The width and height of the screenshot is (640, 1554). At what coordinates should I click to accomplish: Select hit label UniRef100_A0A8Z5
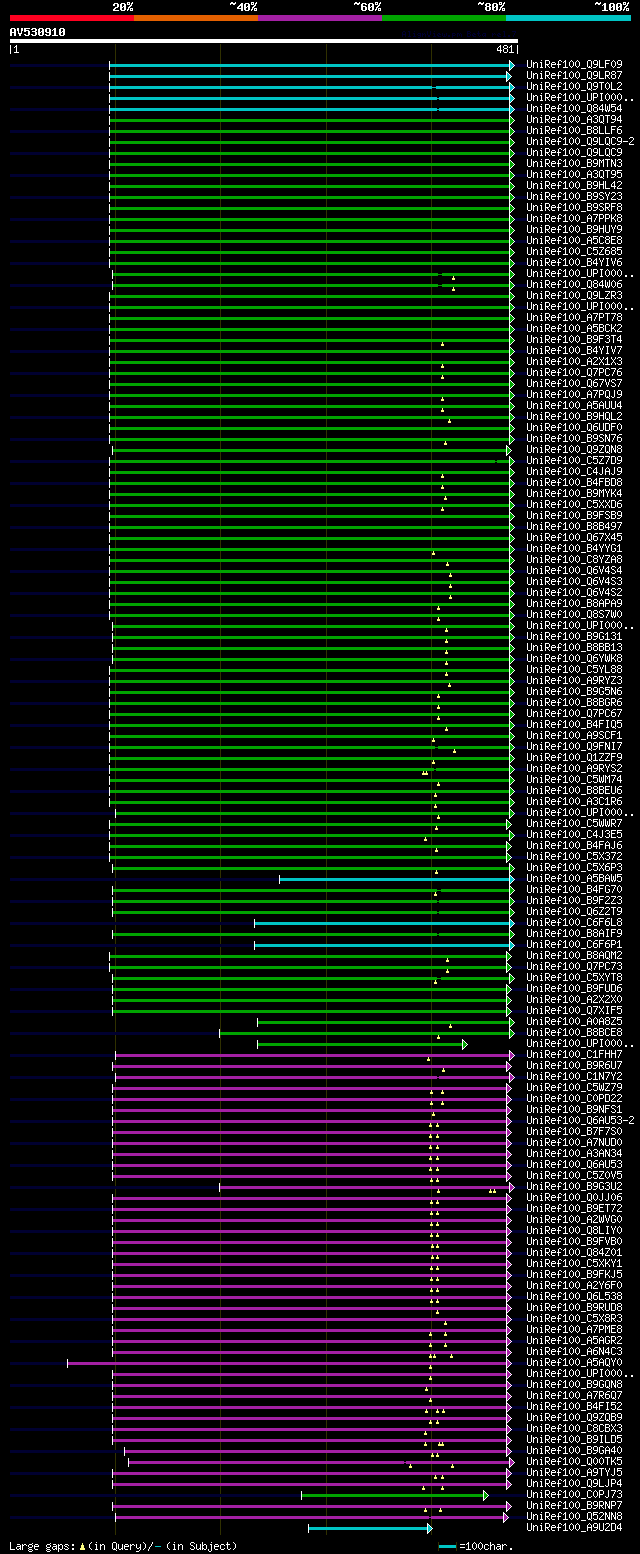pos(574,1021)
